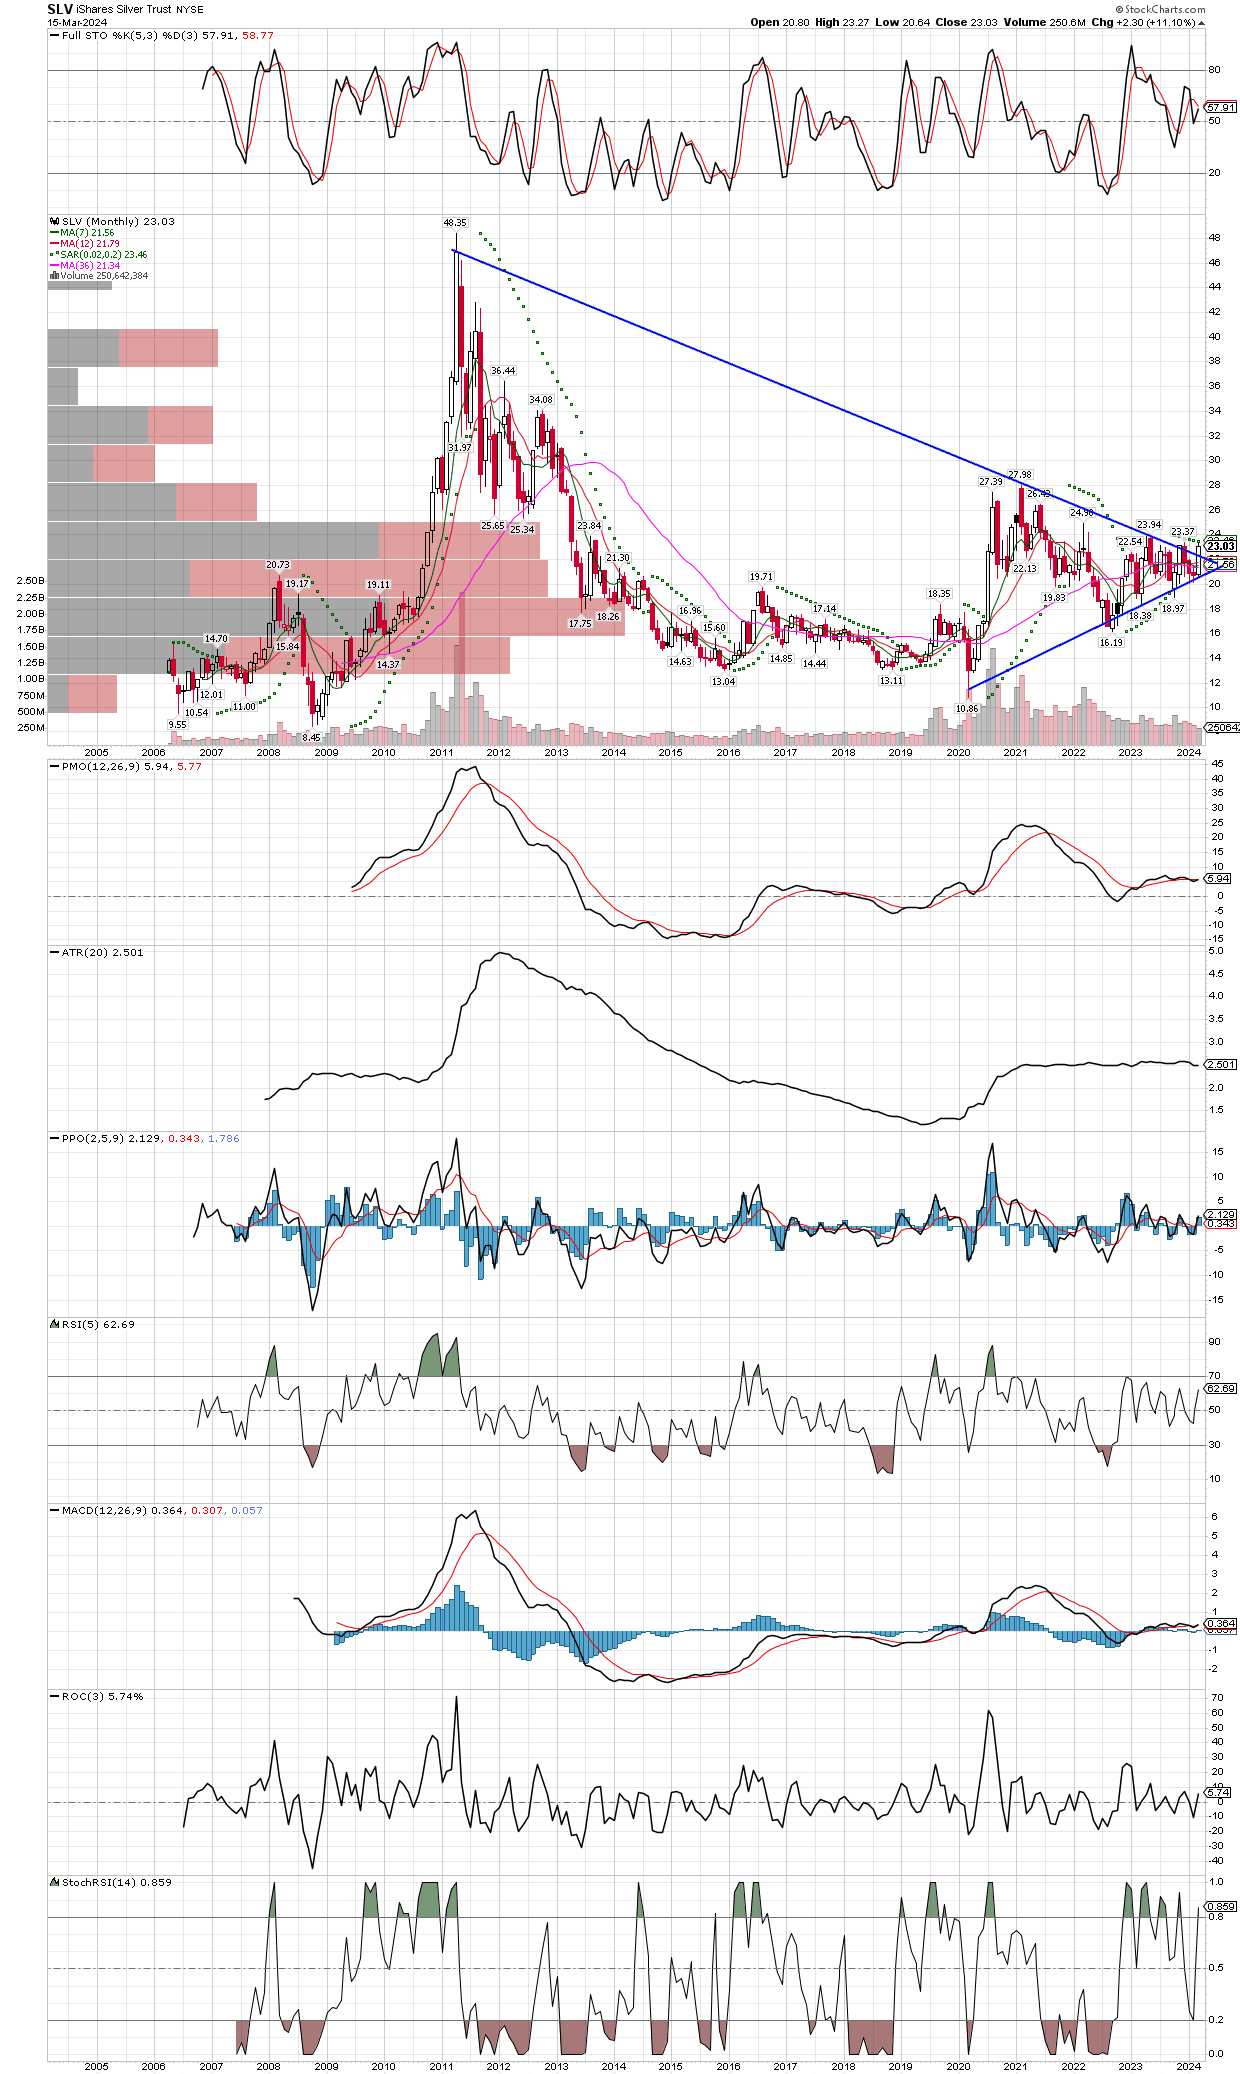Click the Volume 250.6M value in header
1240x2074 pixels.
click(x=1044, y=22)
